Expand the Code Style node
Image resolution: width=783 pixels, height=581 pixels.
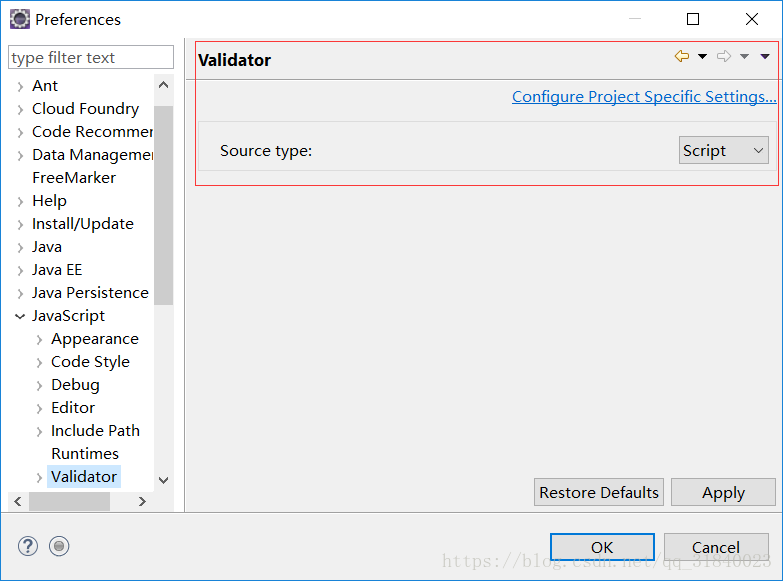pyautogui.click(x=39, y=362)
